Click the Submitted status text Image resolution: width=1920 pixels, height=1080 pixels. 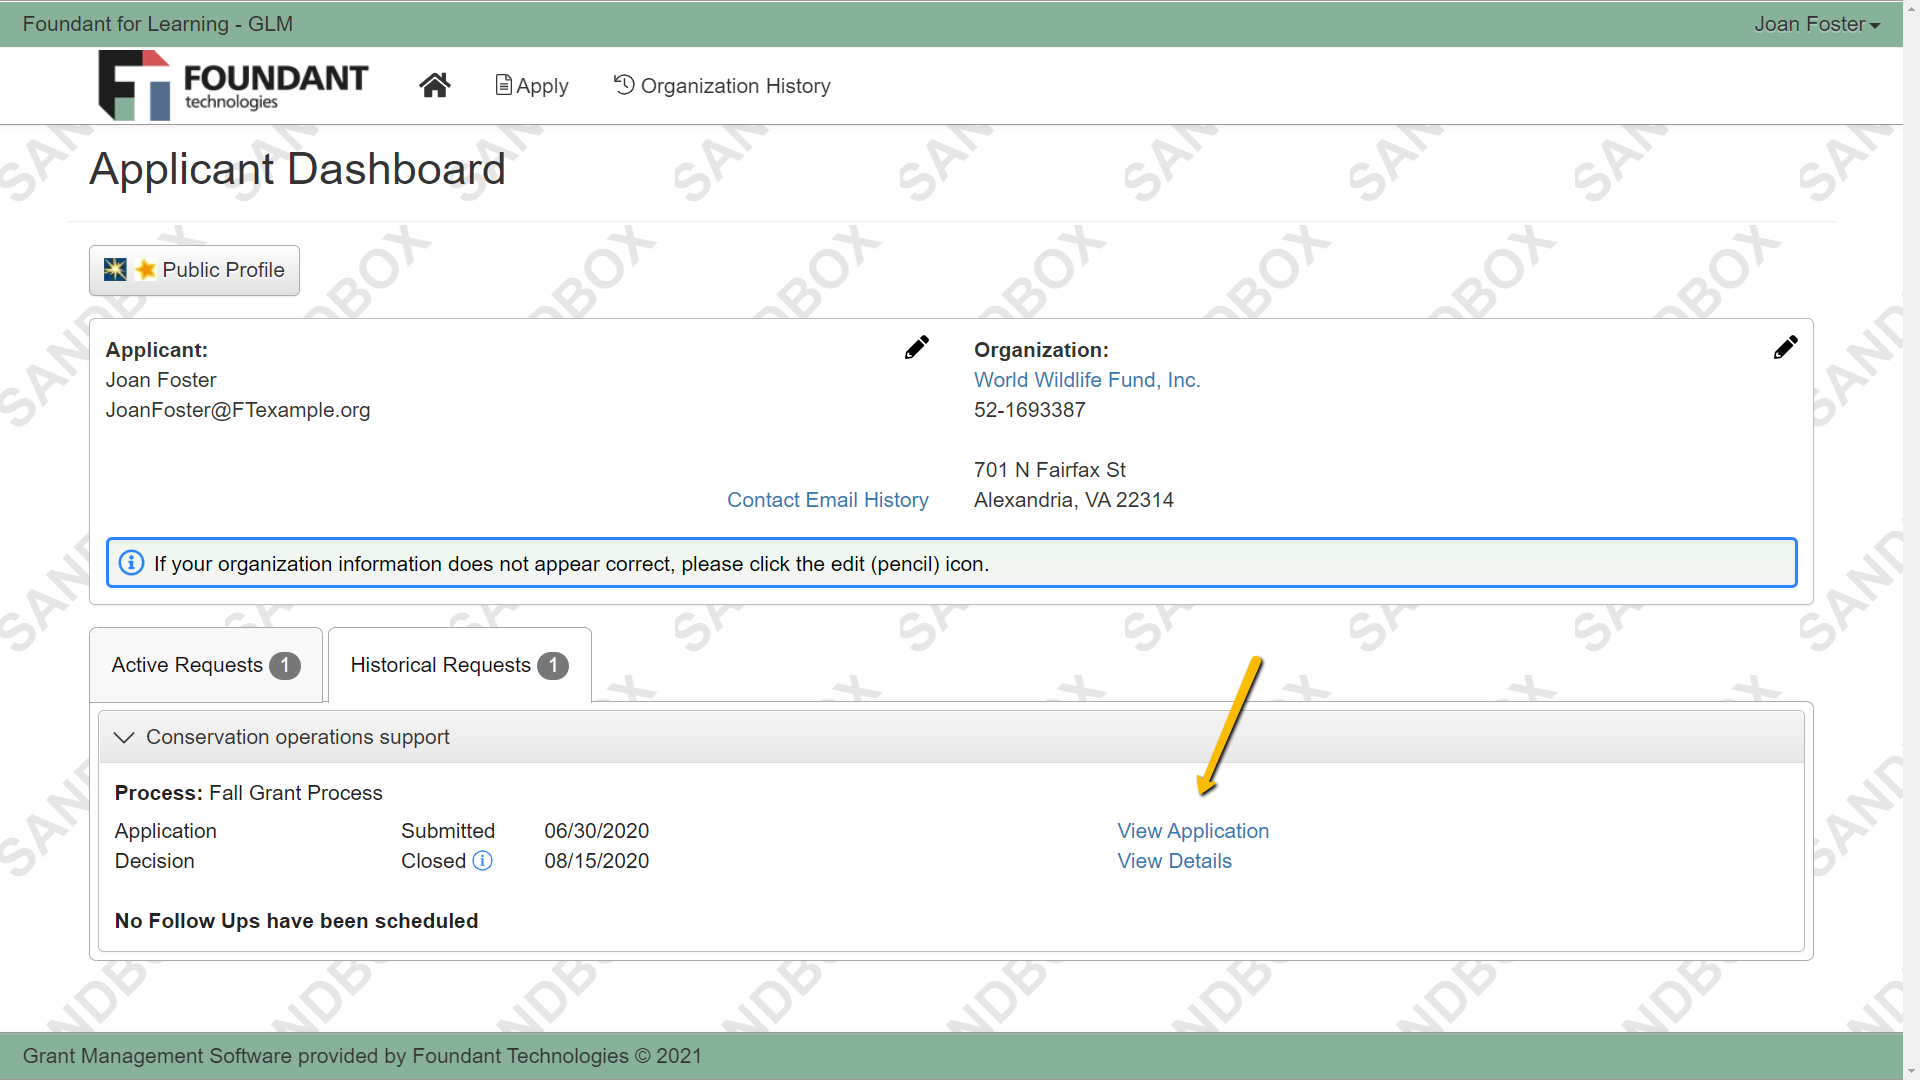[448, 831]
